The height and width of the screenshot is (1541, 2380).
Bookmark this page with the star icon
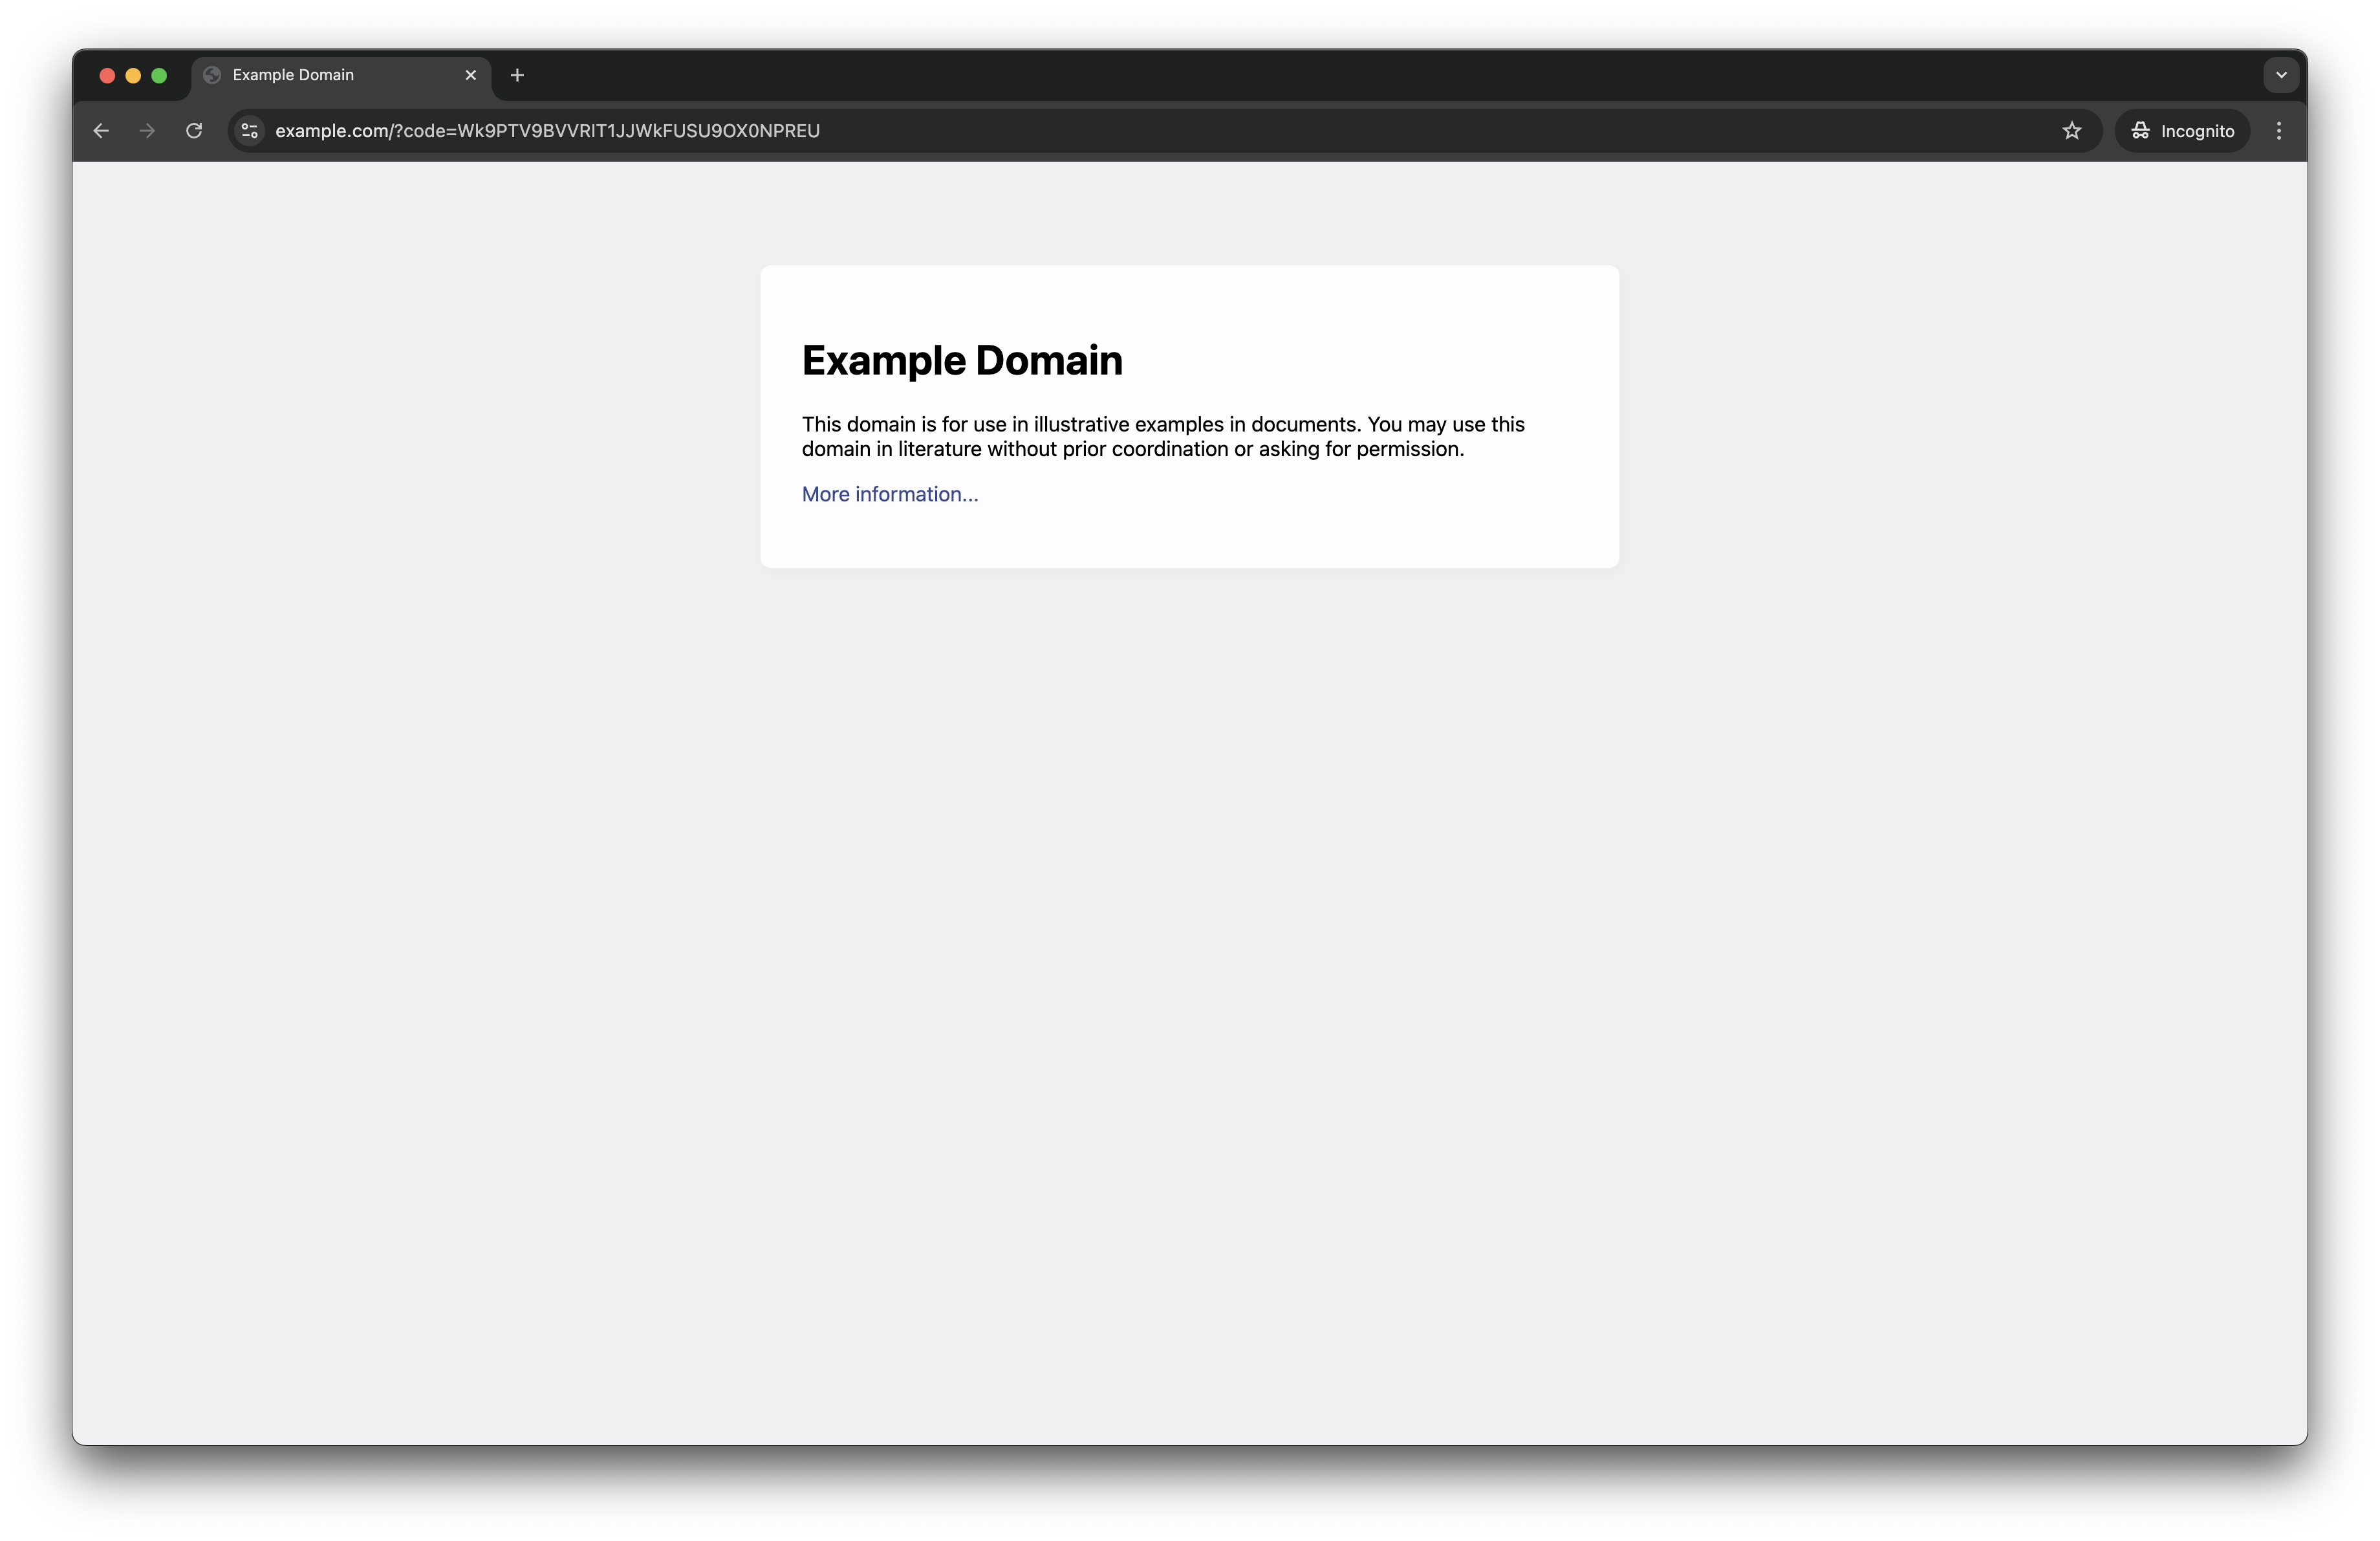(x=2072, y=131)
